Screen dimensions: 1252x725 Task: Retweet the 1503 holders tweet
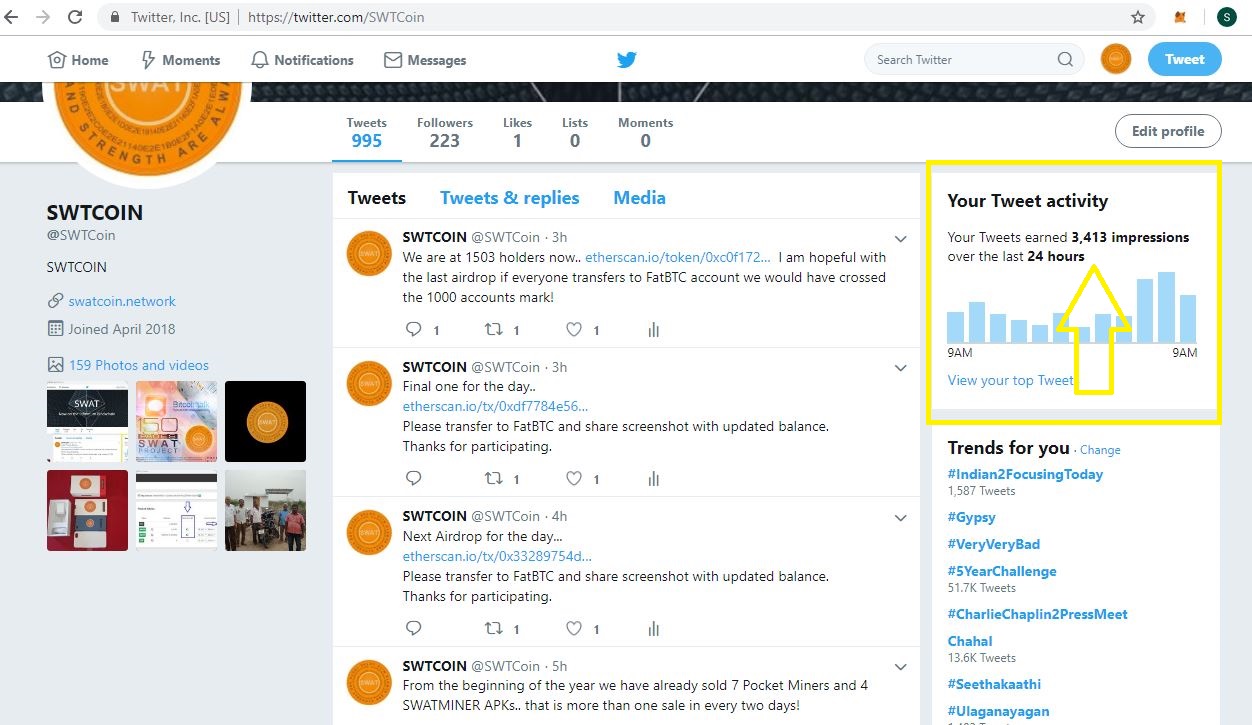coord(493,329)
